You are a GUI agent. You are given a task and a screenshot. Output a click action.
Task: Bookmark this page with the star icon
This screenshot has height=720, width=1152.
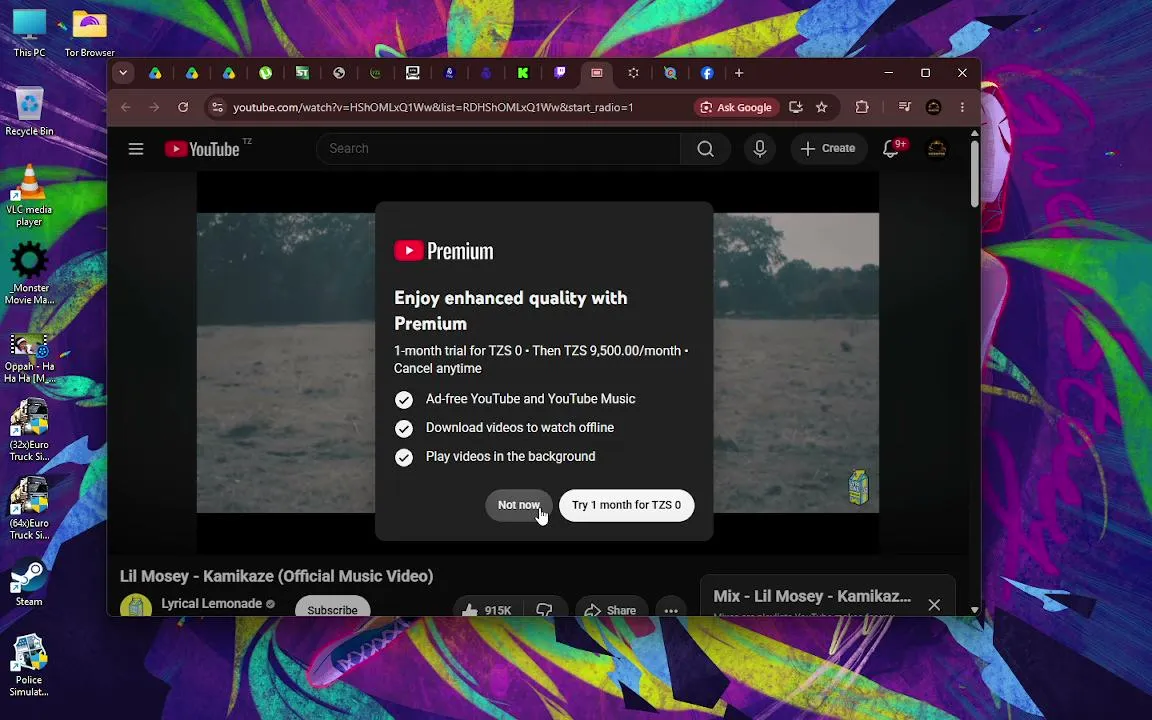coord(821,107)
